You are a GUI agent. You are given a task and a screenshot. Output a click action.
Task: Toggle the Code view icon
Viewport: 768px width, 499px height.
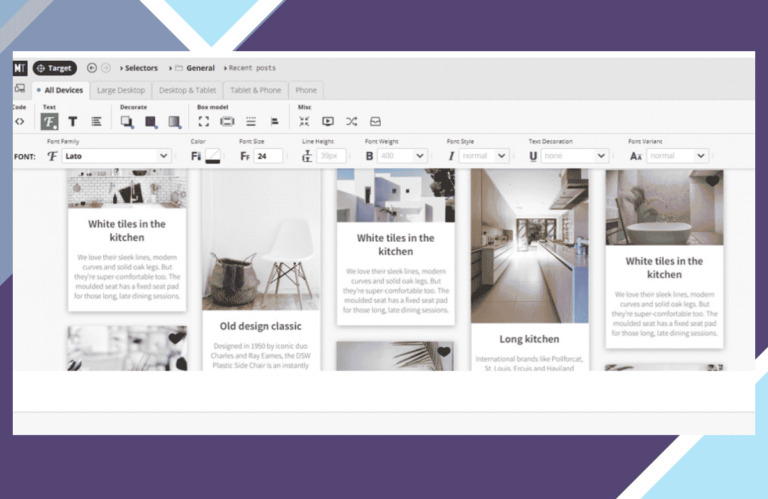(19, 121)
